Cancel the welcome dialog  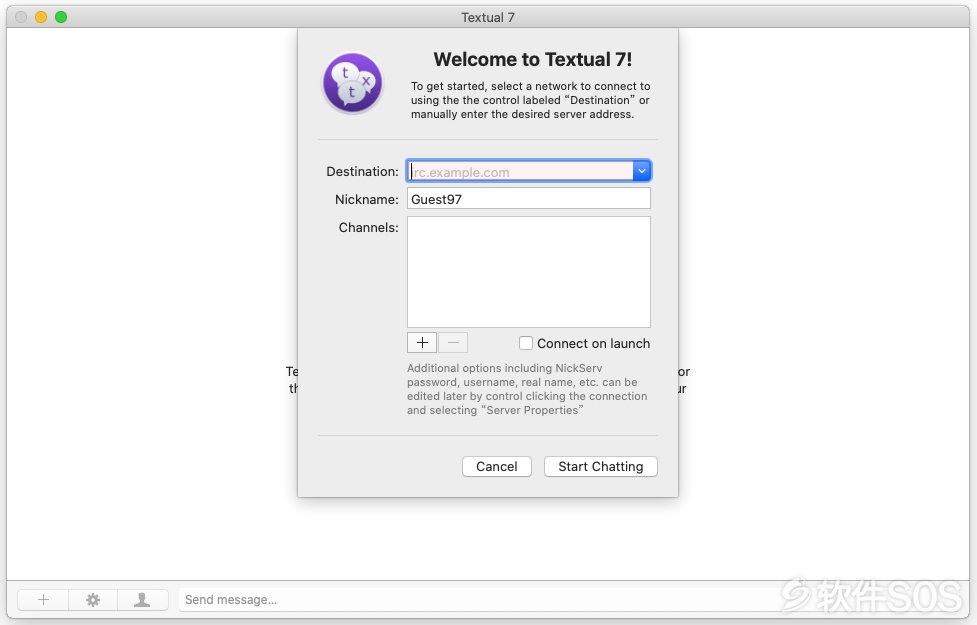point(497,467)
